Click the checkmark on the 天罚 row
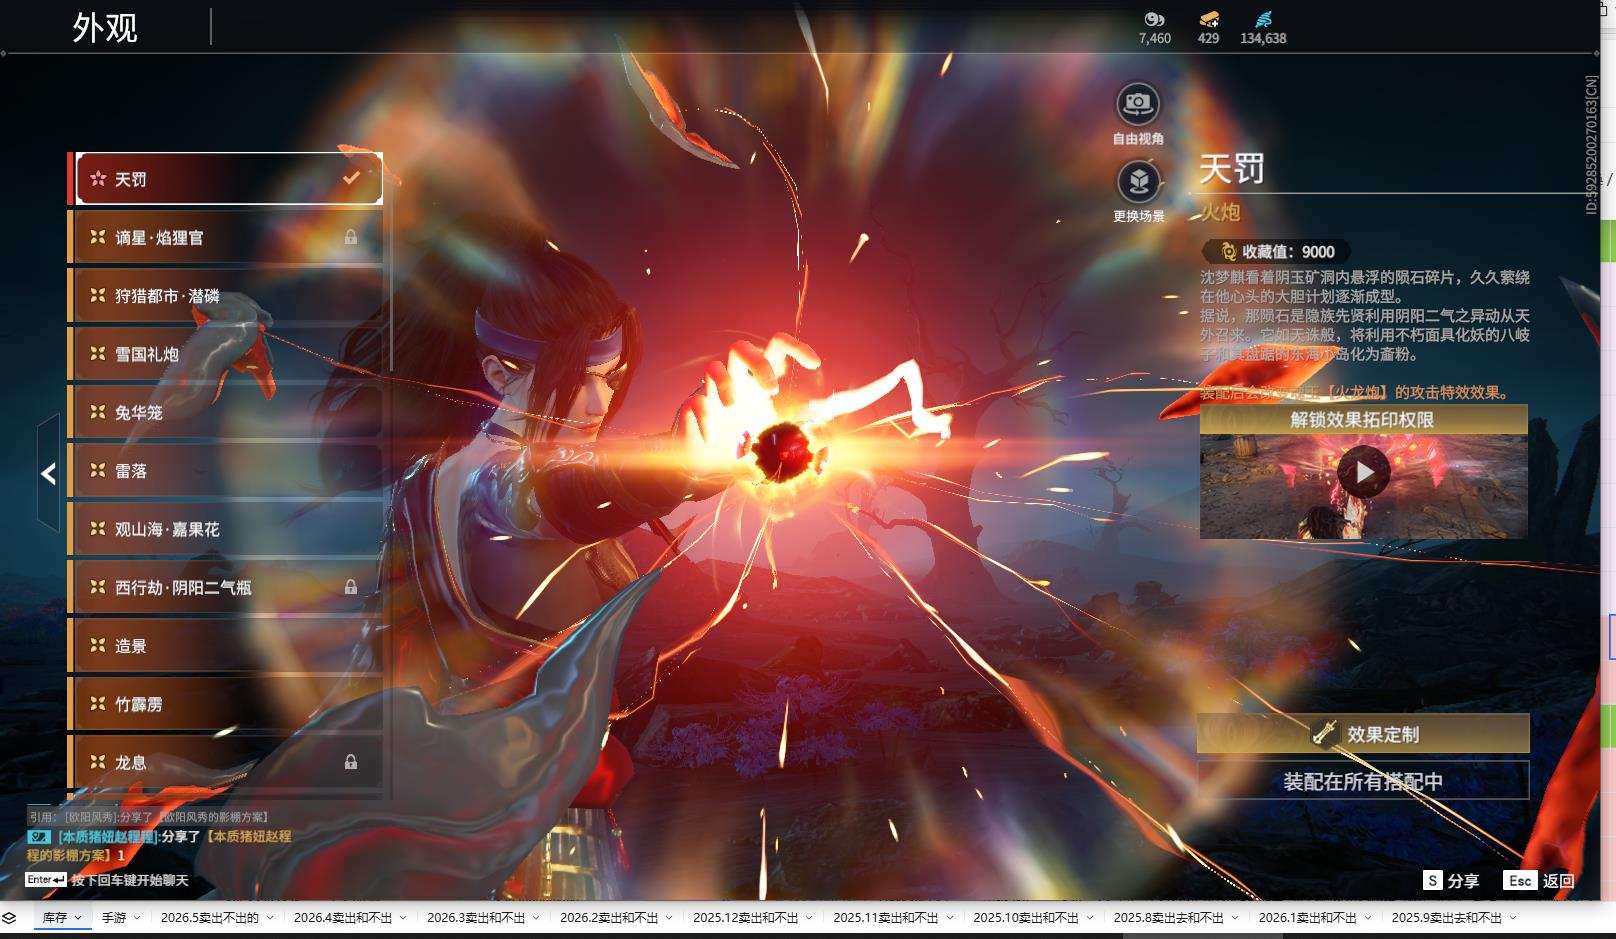 (x=351, y=178)
